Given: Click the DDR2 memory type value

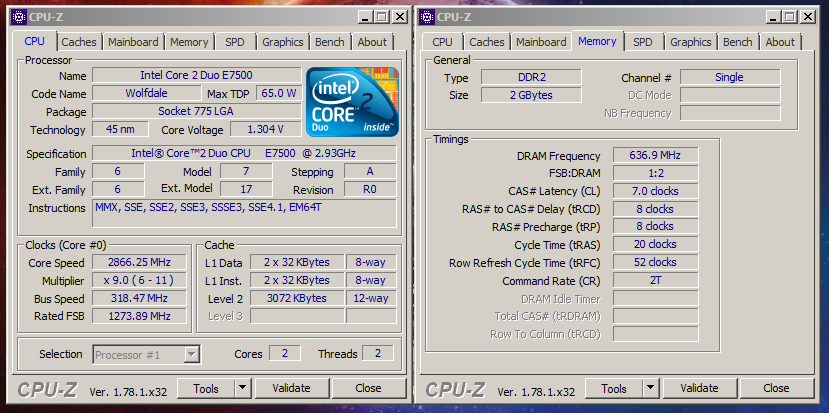Looking at the screenshot, I should 531,77.
